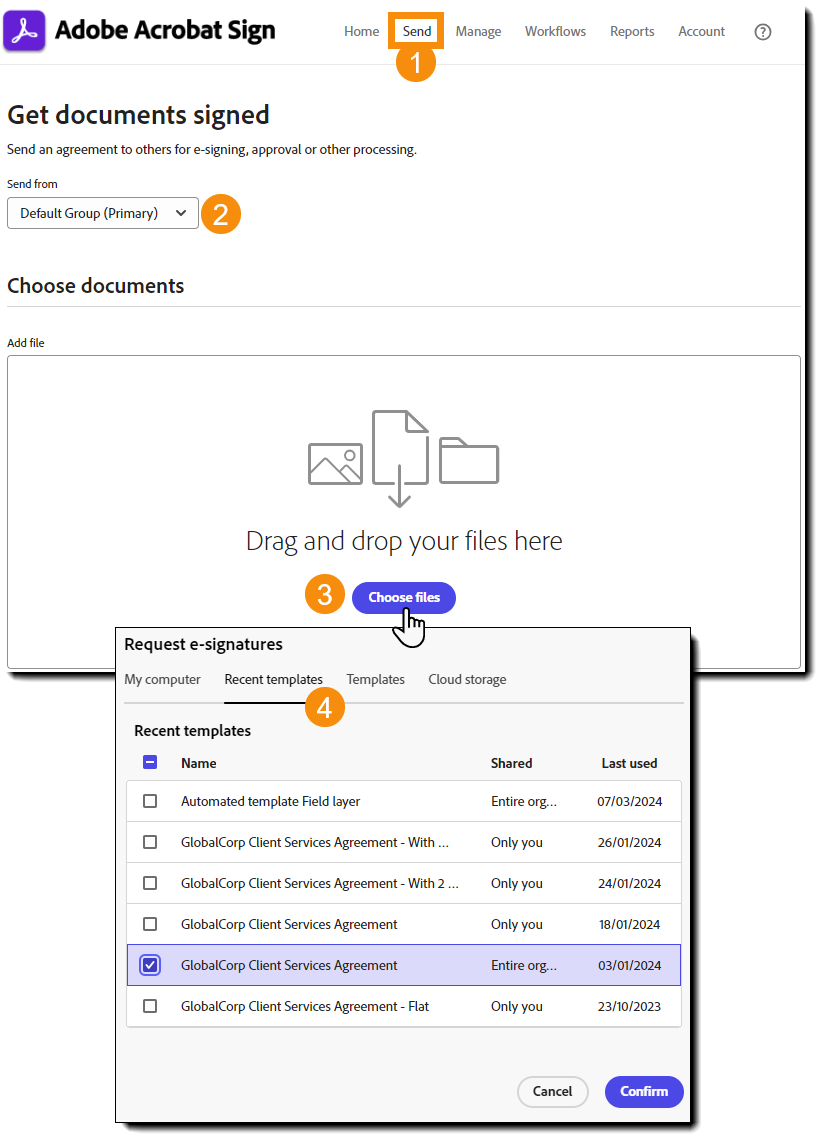Check the Automated template Field layer box
816x1134 pixels.
point(150,801)
